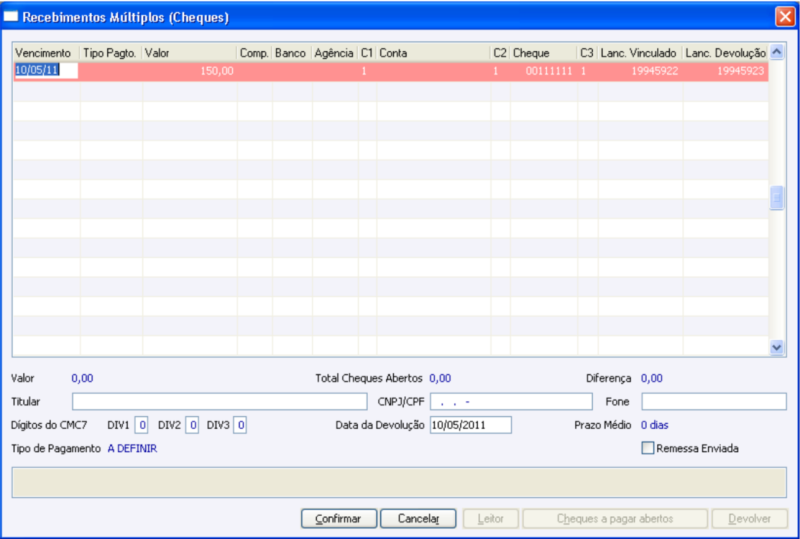Click the C3 column header
800x539 pixels.
[x=588, y=53]
